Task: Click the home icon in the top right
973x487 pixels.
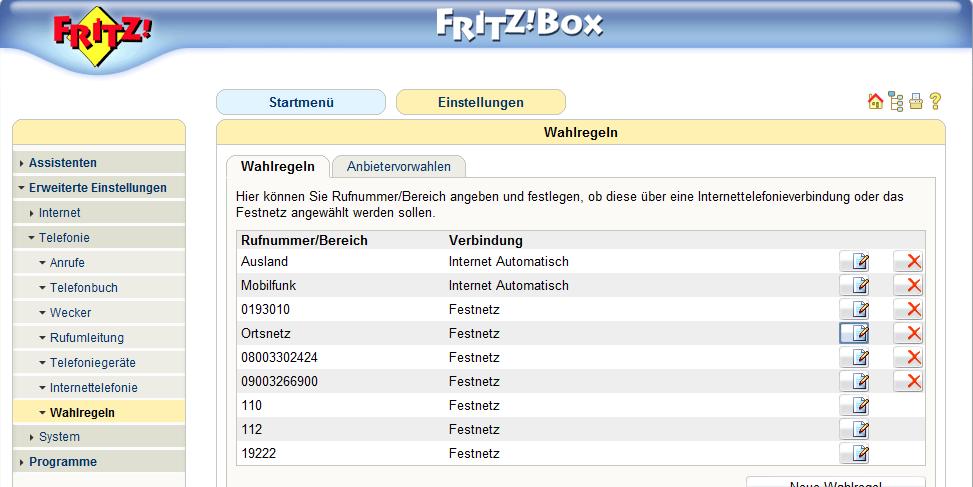Action: pos(876,101)
